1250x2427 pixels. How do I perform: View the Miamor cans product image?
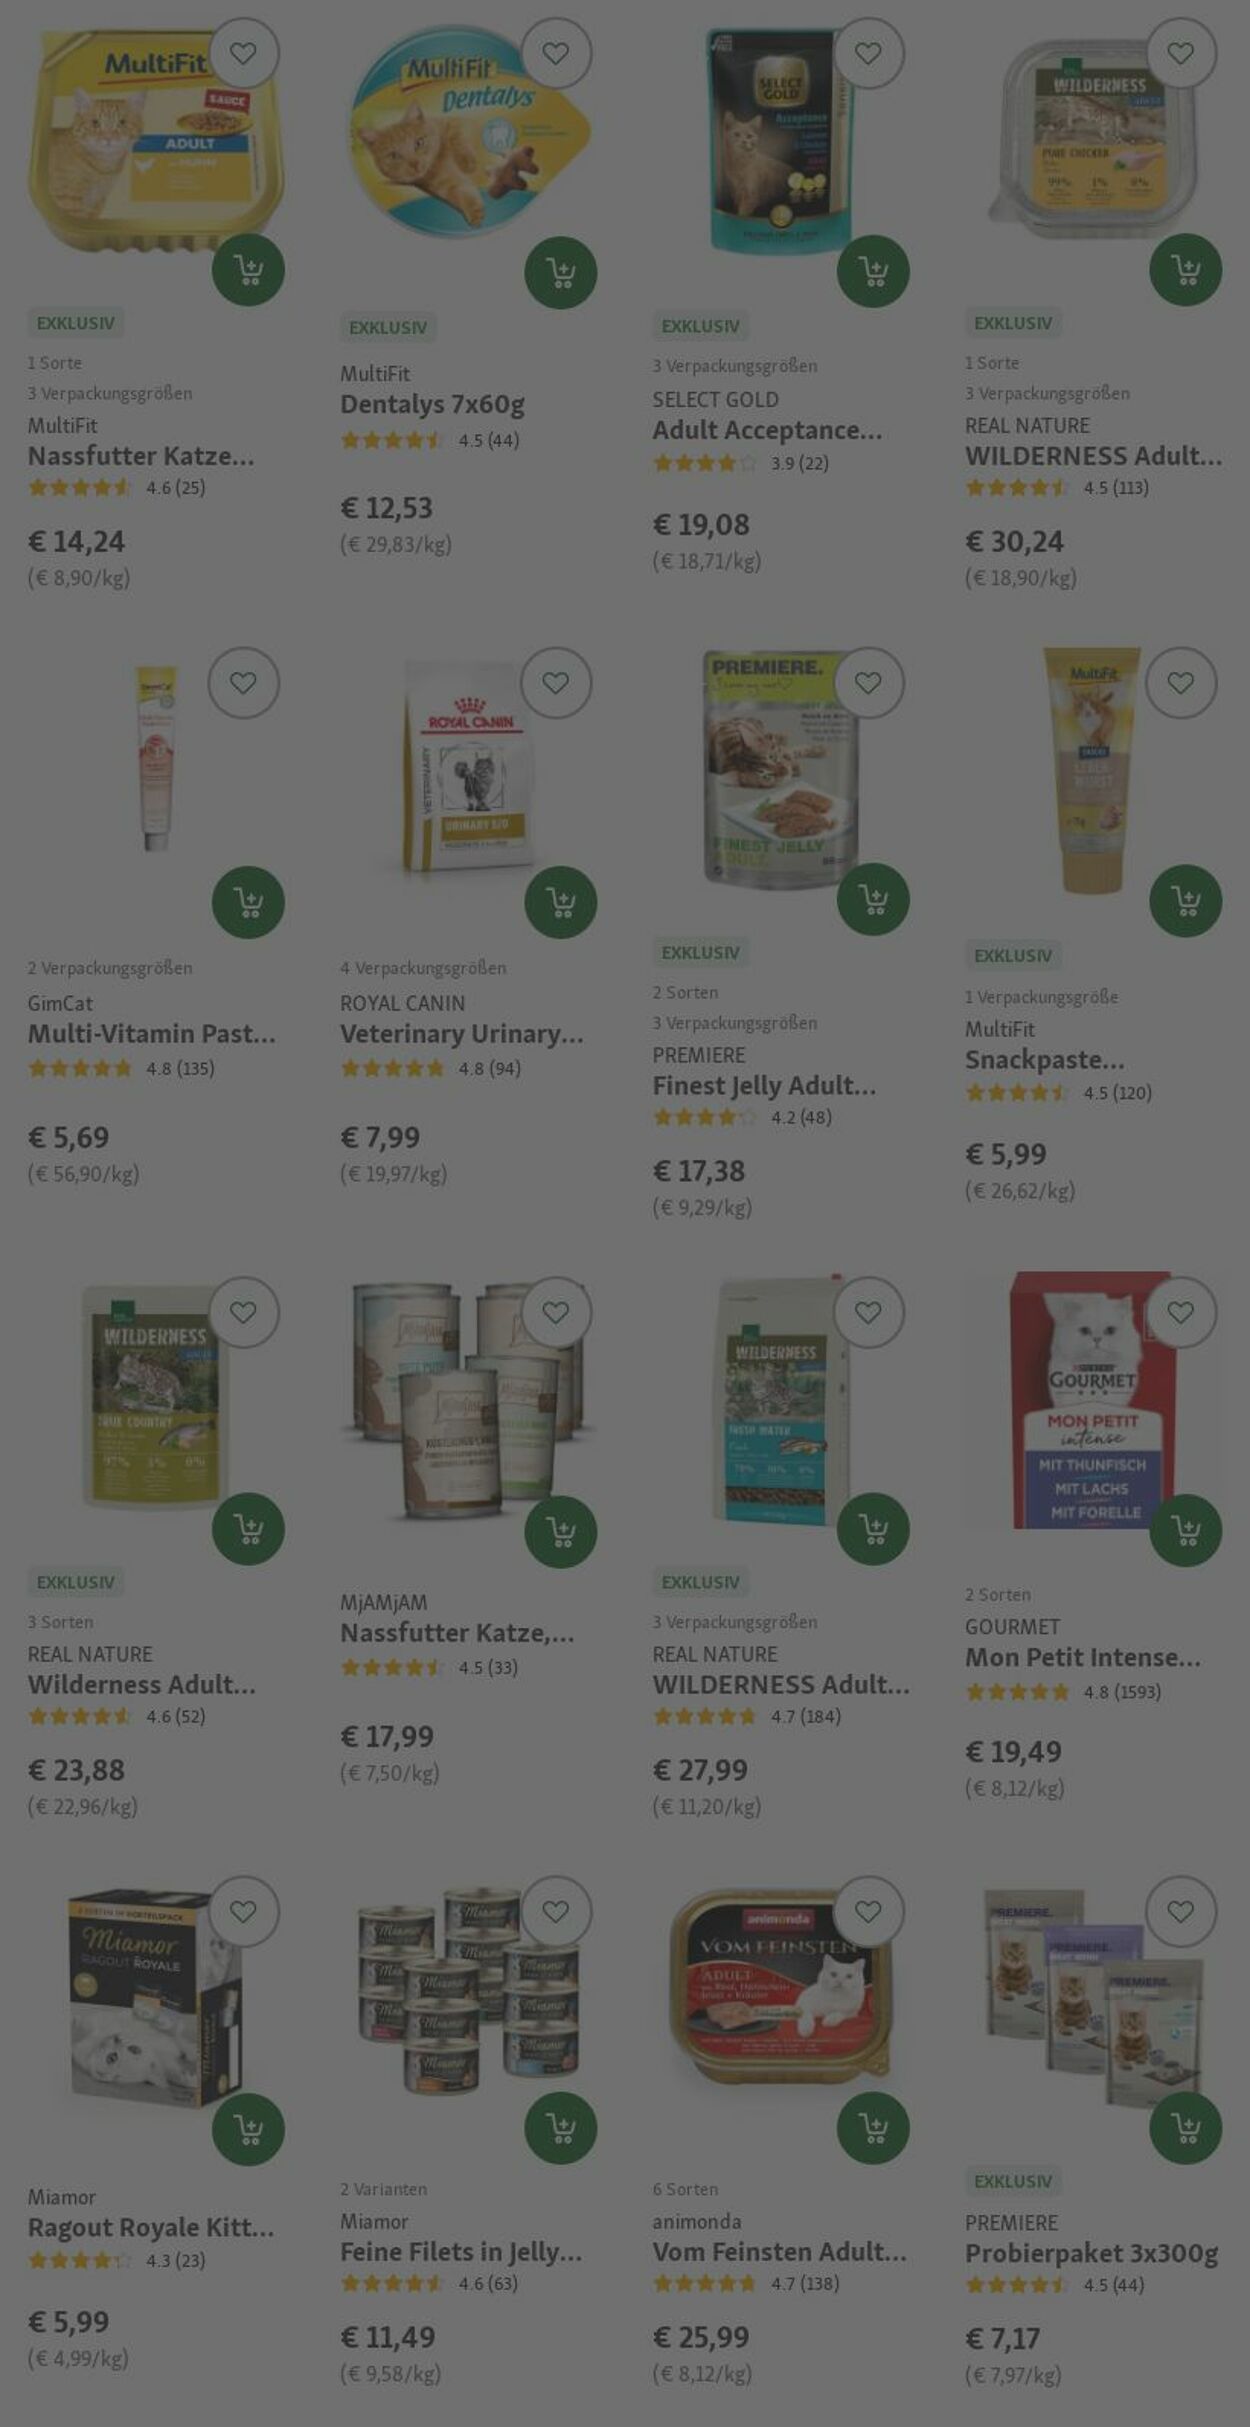[468, 1990]
